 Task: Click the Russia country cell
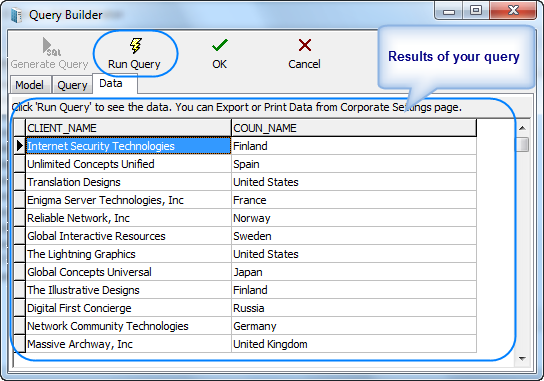[x=354, y=308]
